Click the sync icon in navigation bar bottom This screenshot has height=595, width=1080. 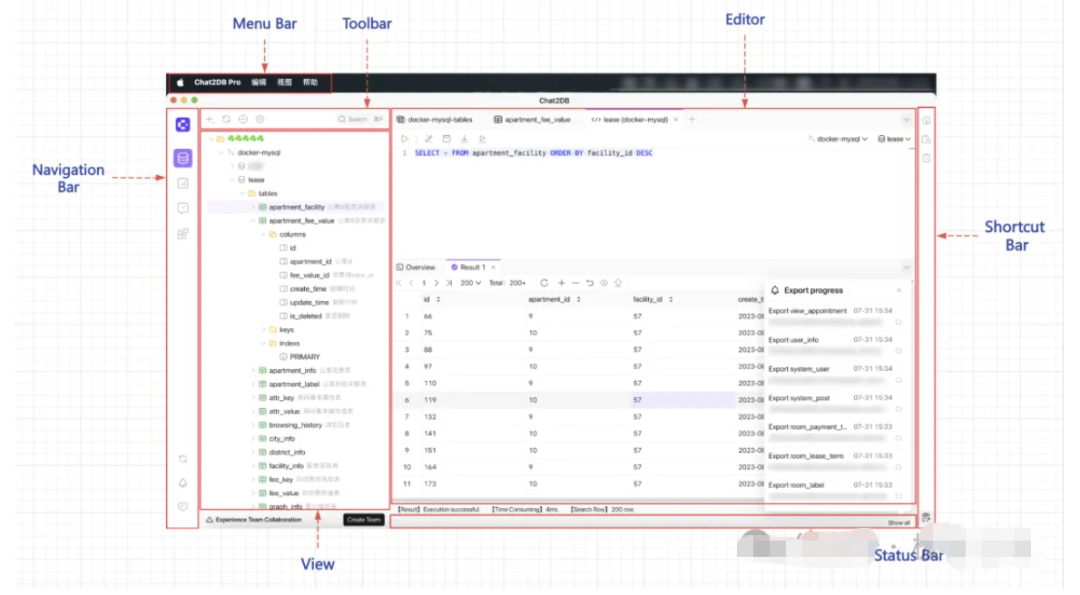tap(183, 459)
